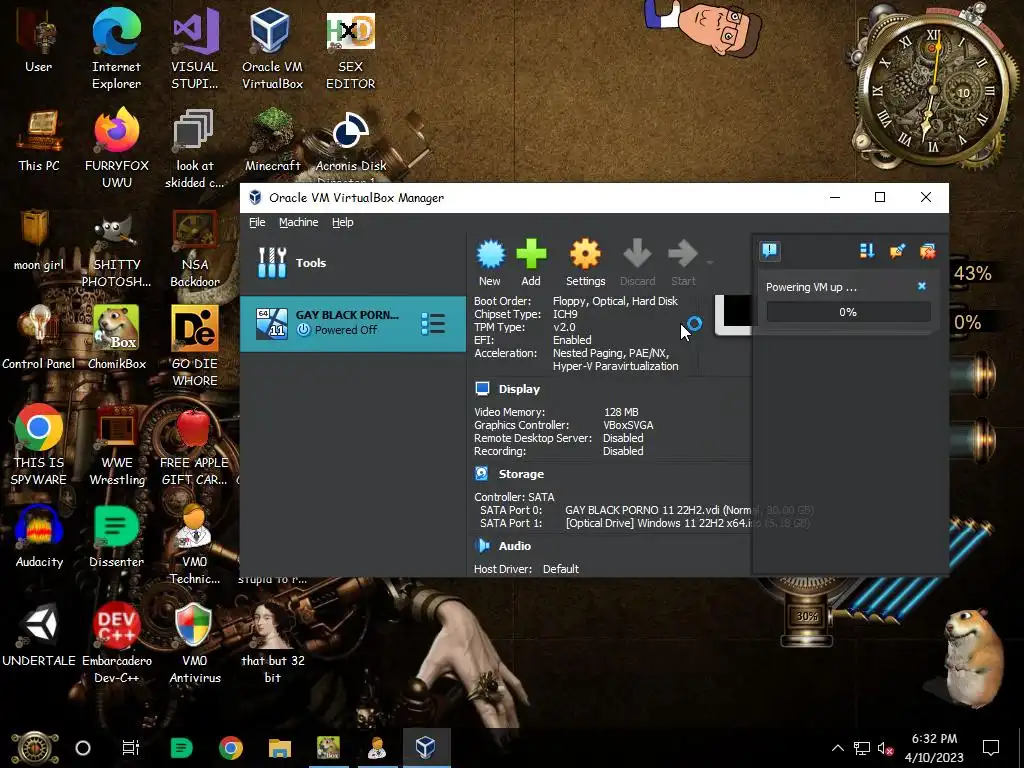Show hidden tray icons chevron

[x=838, y=748]
